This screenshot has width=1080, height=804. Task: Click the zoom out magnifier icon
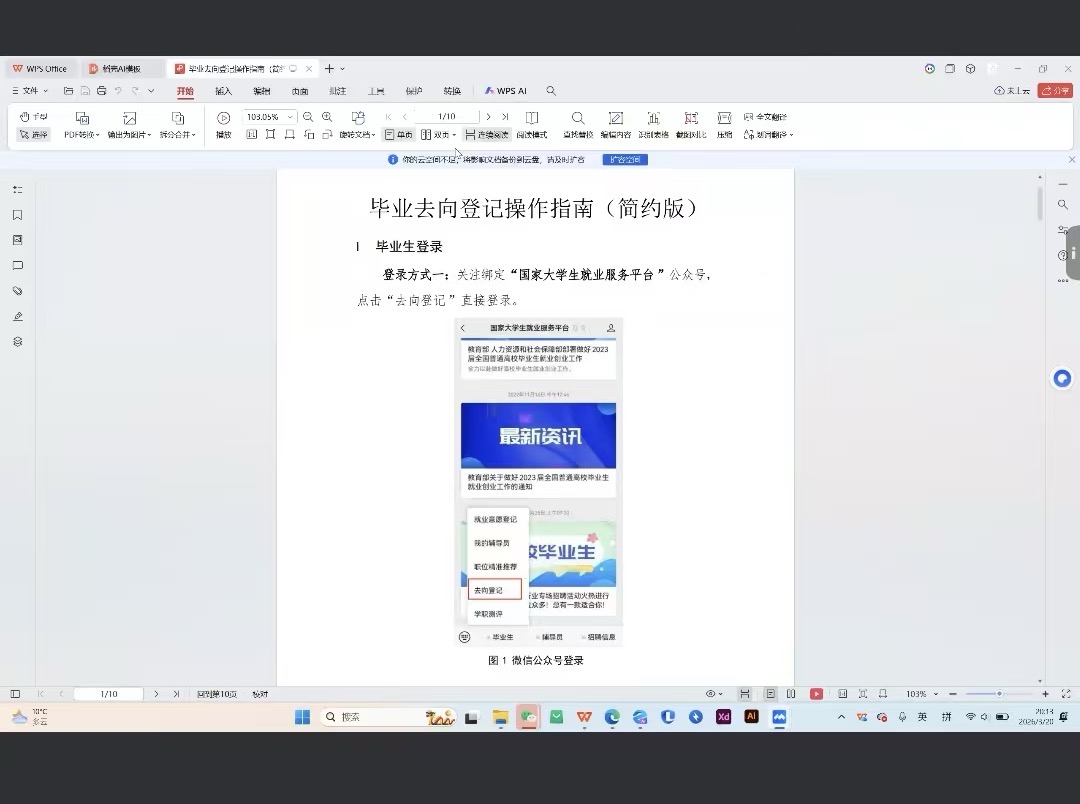[308, 117]
